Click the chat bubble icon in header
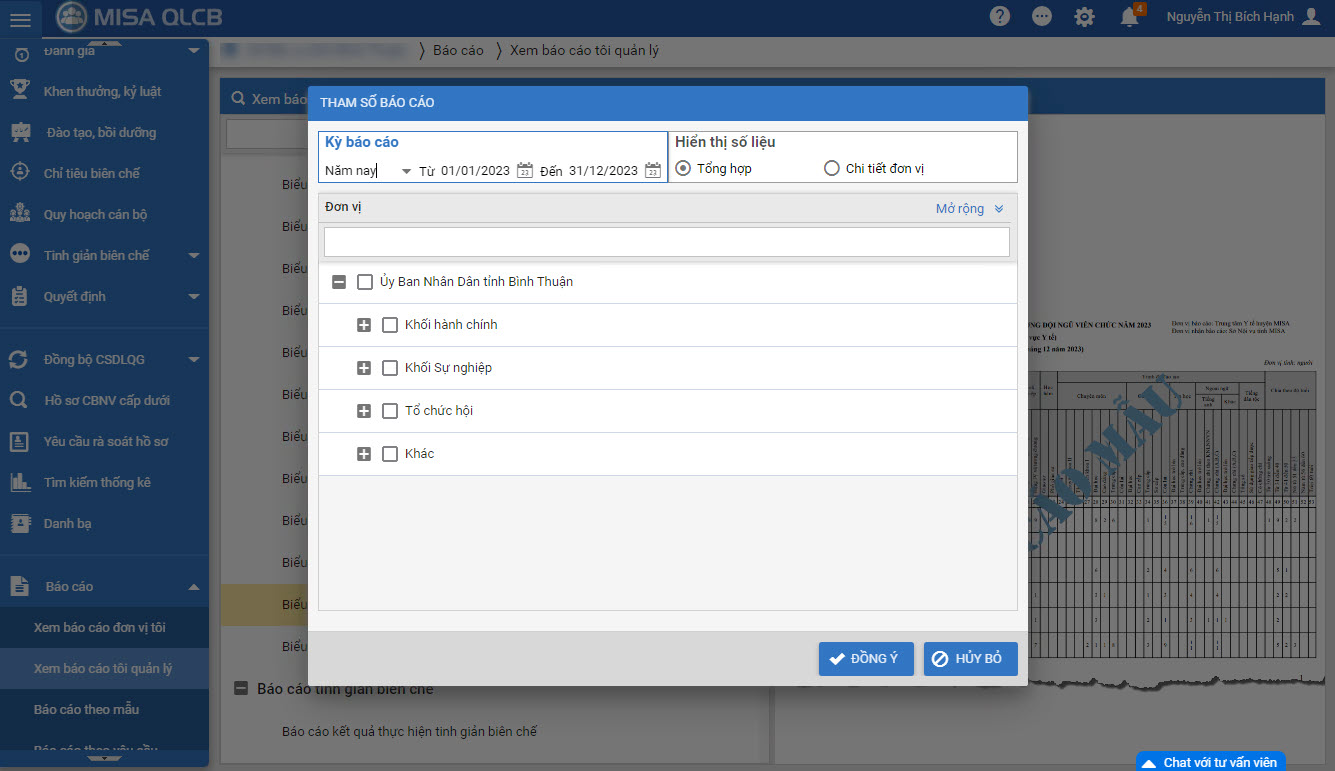 pos(1042,17)
